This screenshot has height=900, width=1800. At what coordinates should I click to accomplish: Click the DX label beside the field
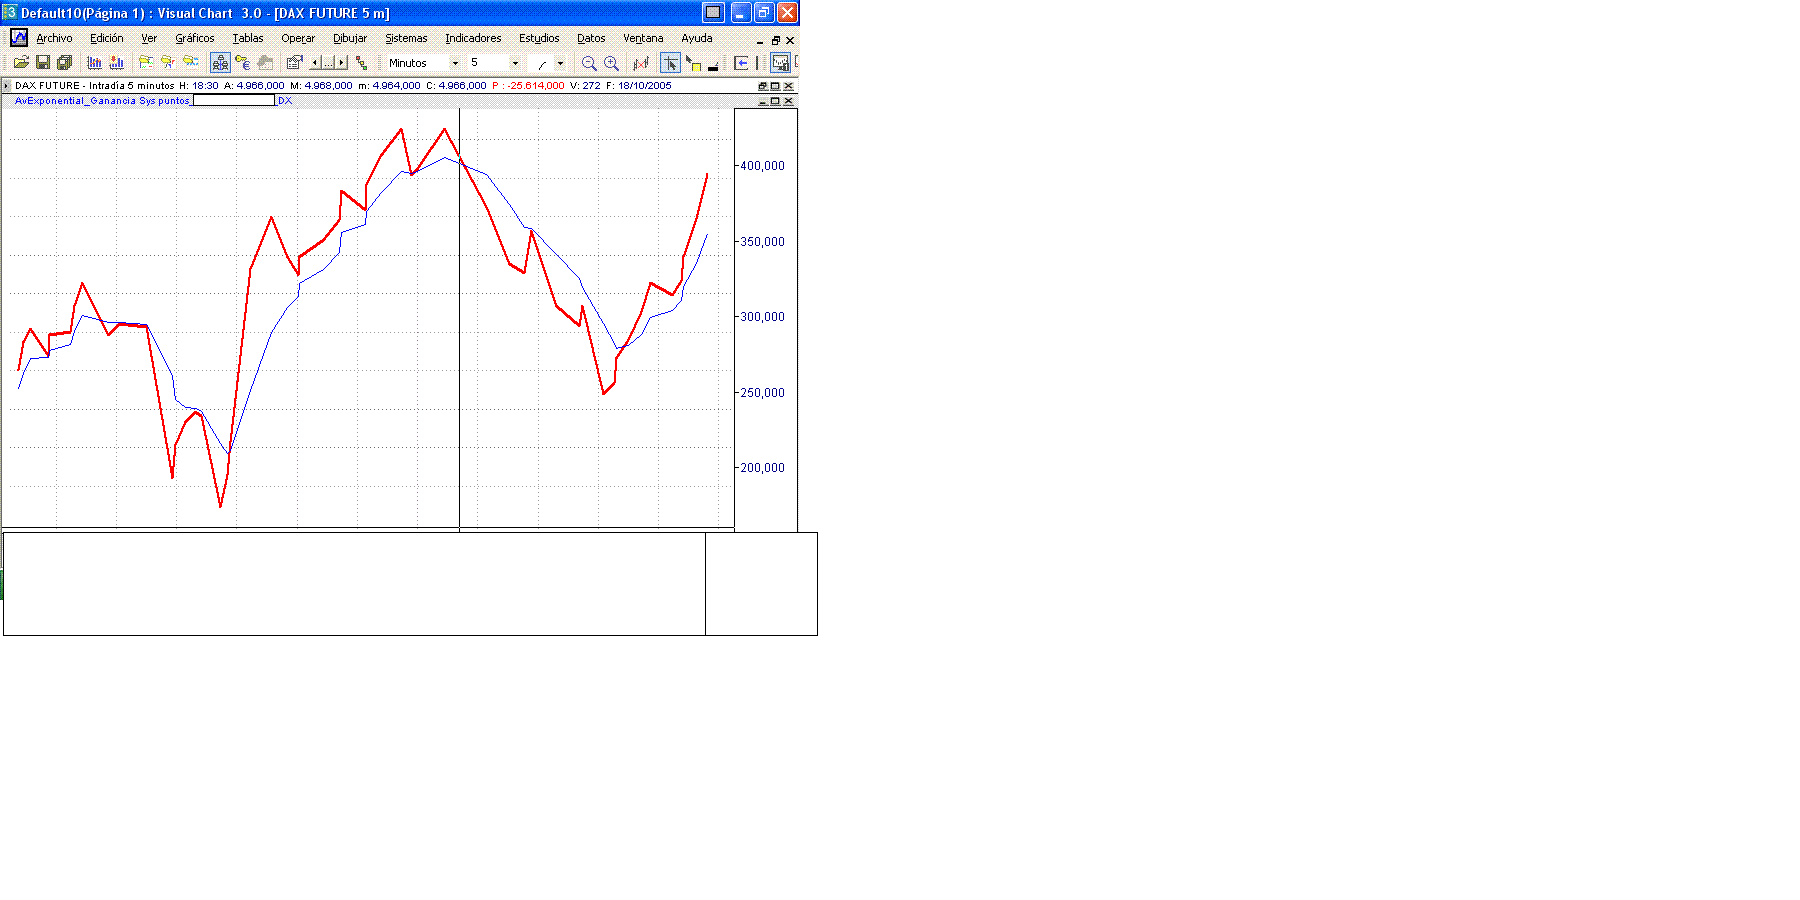pos(285,101)
